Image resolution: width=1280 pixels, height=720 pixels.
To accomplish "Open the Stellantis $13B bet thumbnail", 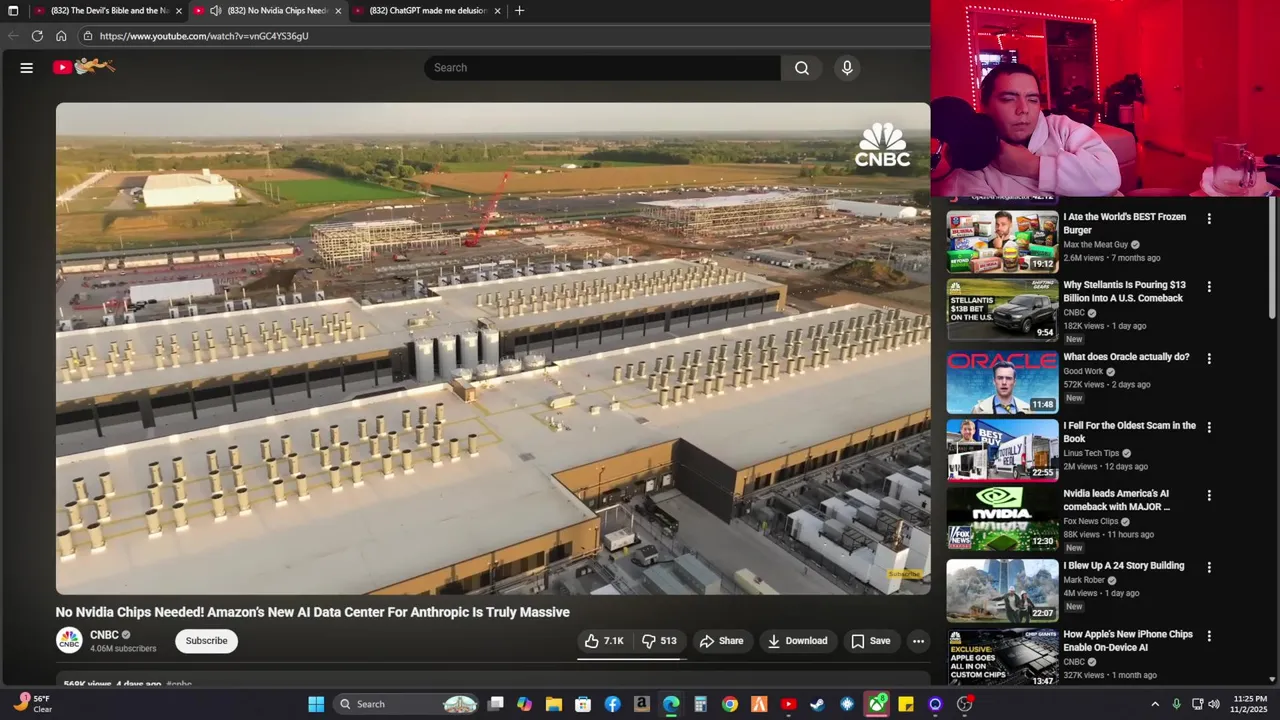I will point(1002,310).
